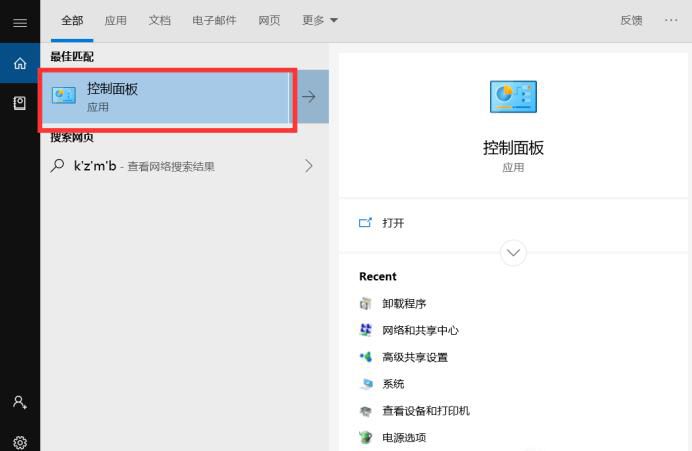Switch to the 应用 tab

[116, 20]
